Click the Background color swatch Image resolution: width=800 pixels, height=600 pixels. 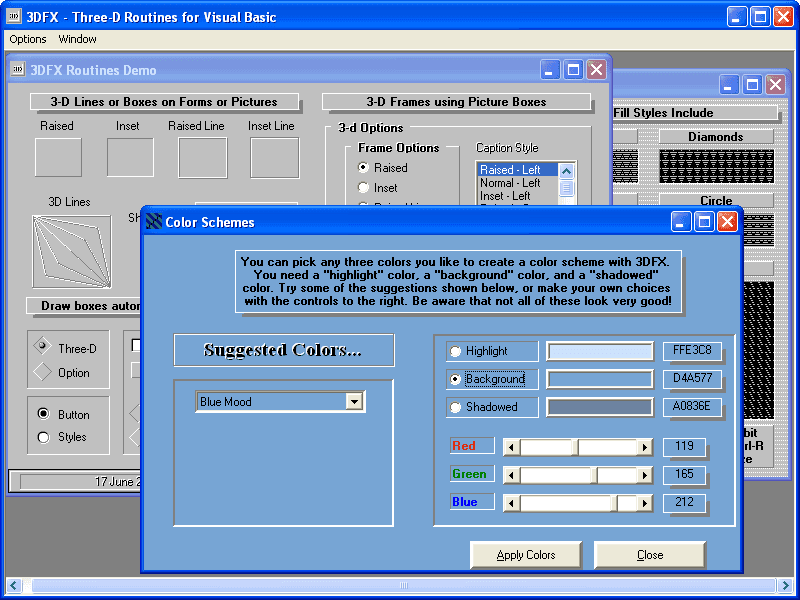point(599,379)
